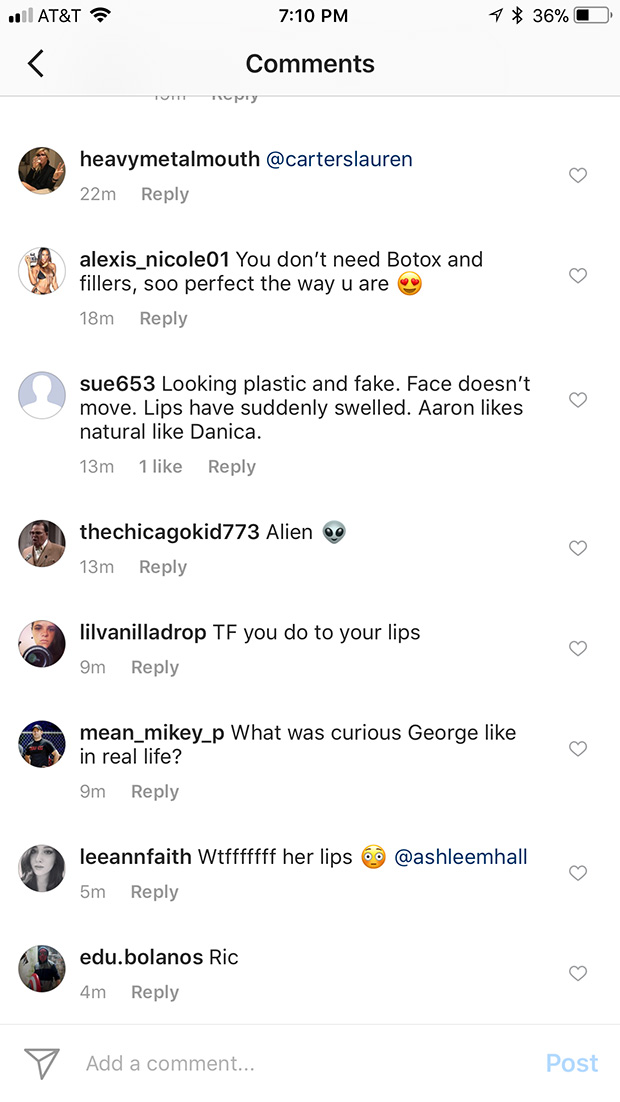Screen dimensions: 620x1102
Task: Reply to alexis_nicole01's comment
Action: point(163,318)
